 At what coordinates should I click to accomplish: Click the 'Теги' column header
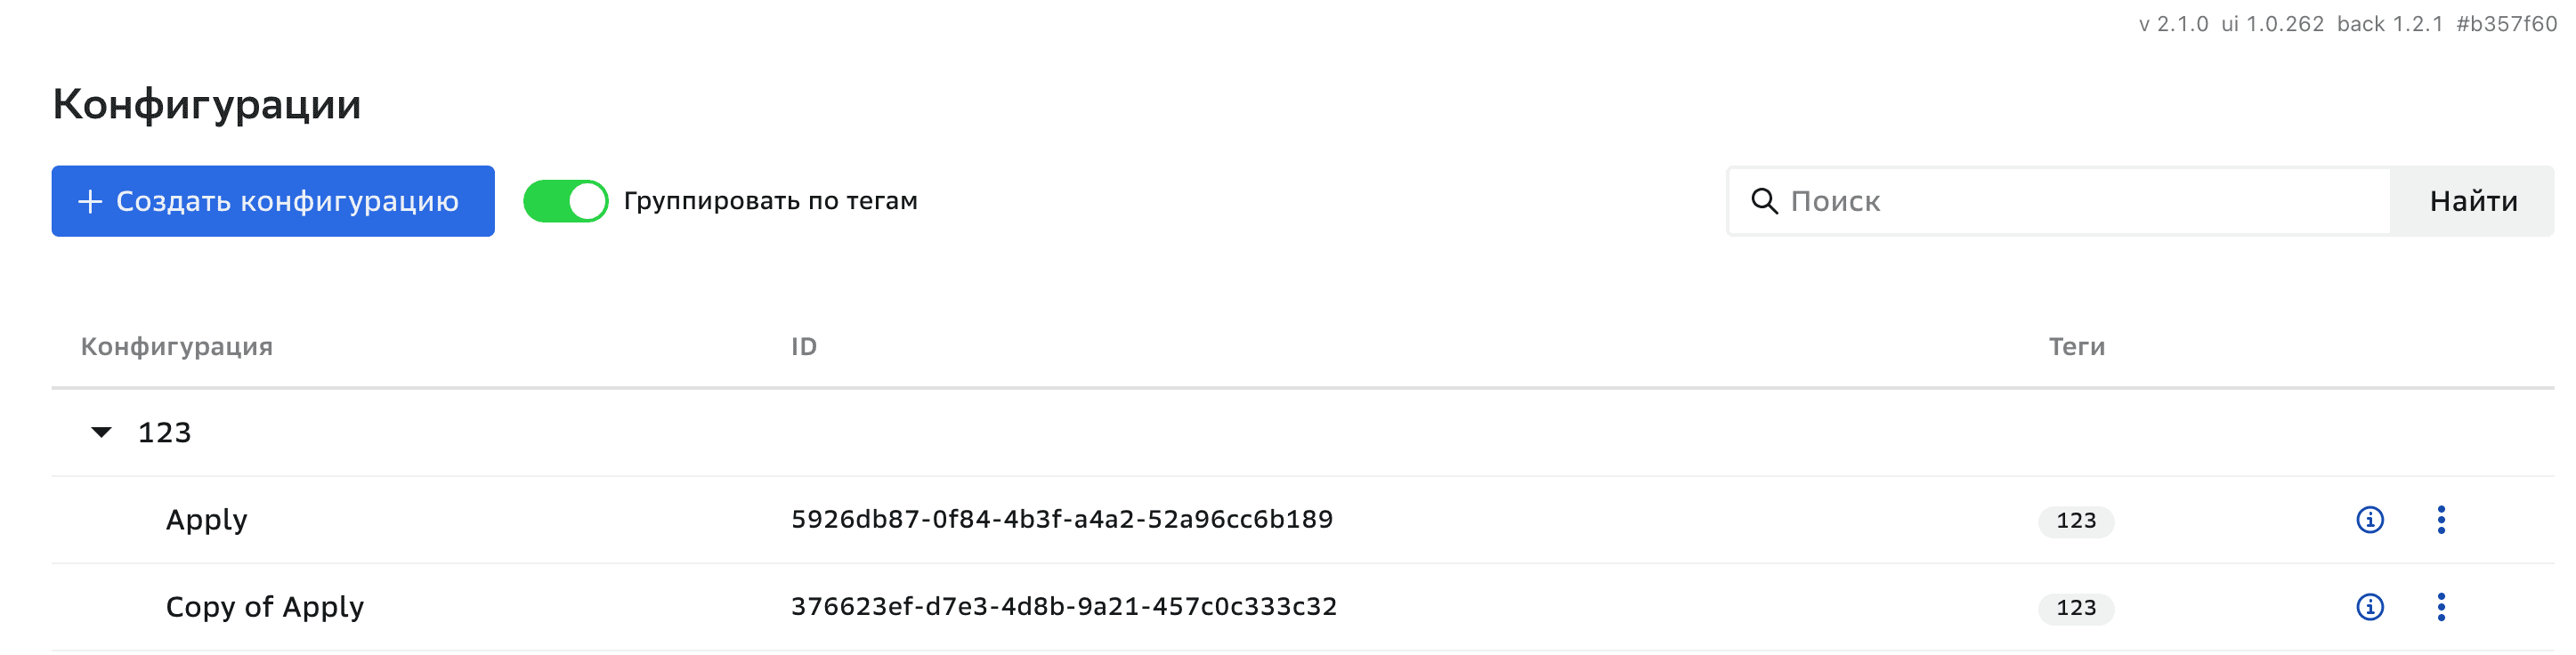tap(2076, 346)
